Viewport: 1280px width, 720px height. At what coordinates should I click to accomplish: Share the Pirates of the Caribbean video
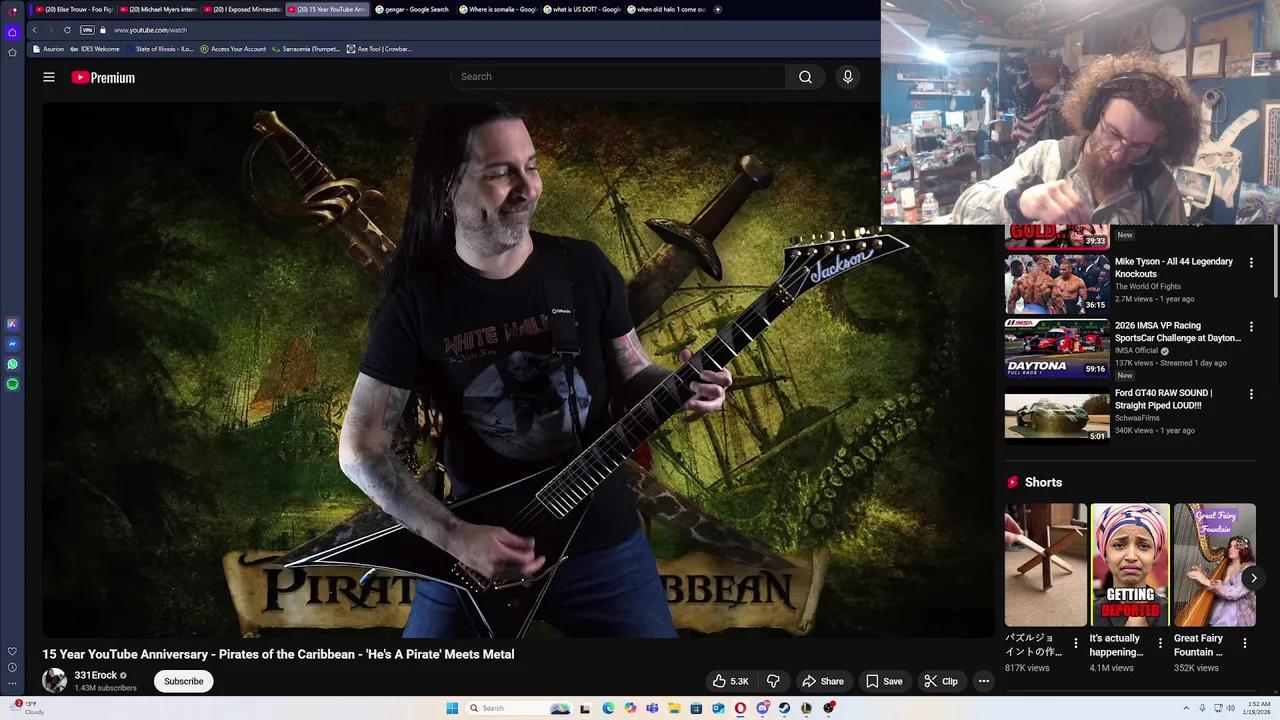[822, 681]
